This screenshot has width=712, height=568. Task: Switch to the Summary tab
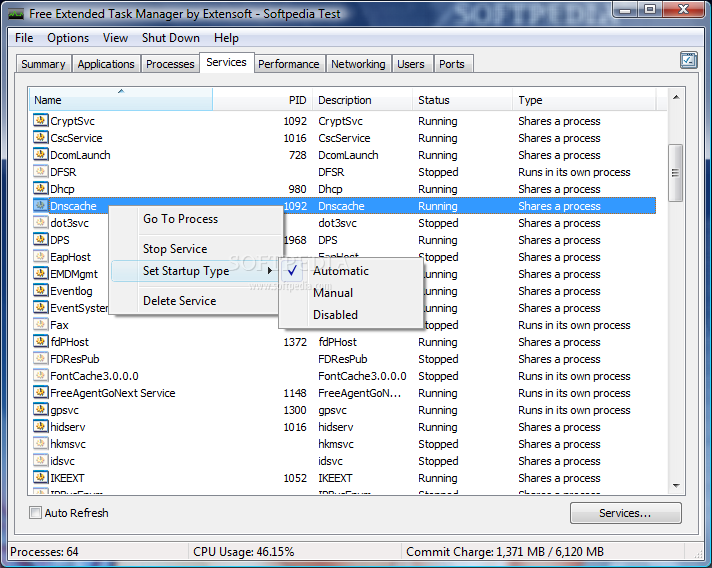click(44, 64)
